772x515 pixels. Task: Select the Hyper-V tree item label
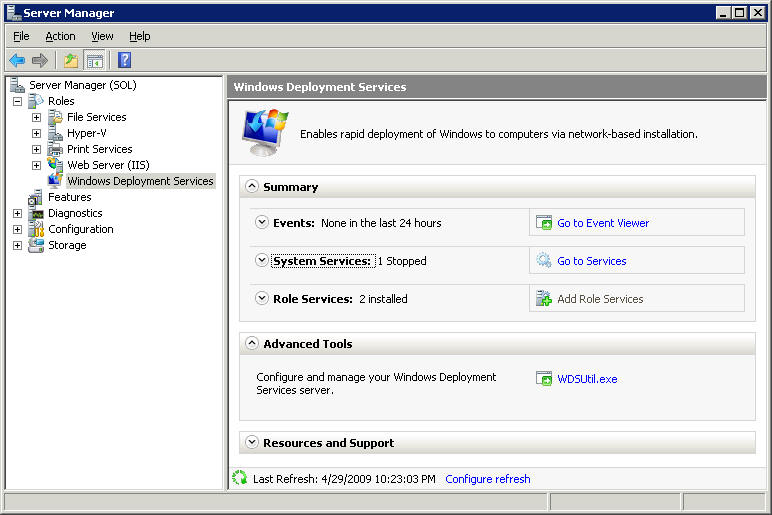[x=87, y=133]
